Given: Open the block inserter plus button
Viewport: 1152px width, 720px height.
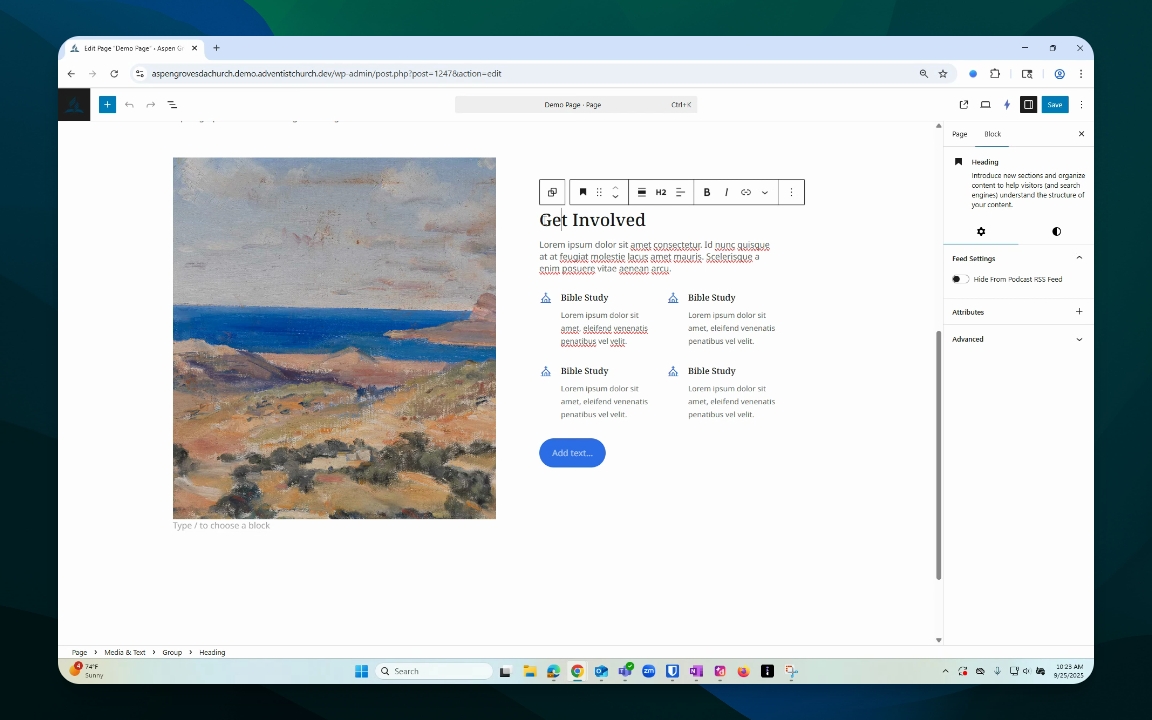Looking at the screenshot, I should [x=107, y=105].
